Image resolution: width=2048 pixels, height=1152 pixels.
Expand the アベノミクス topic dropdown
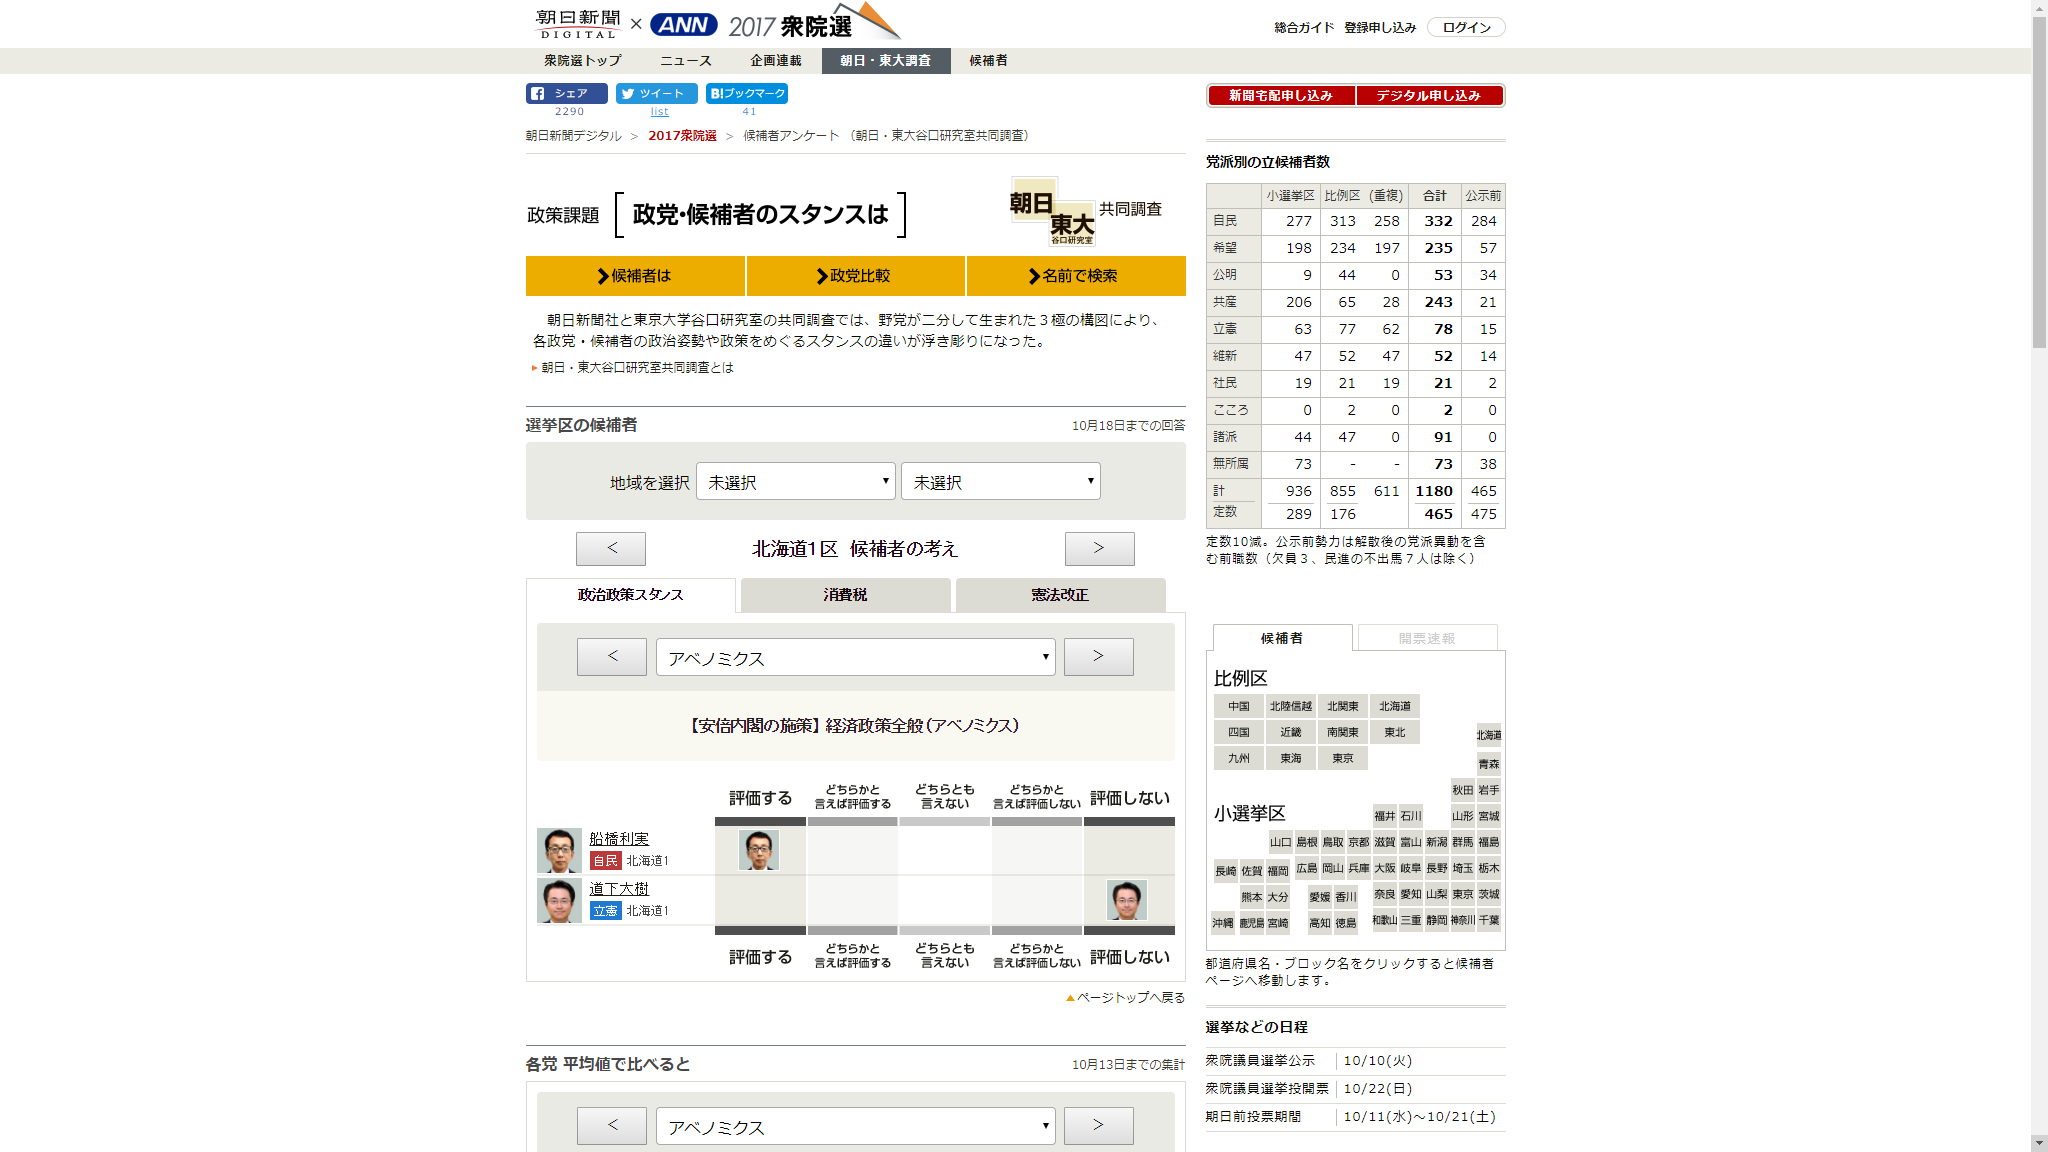(855, 657)
